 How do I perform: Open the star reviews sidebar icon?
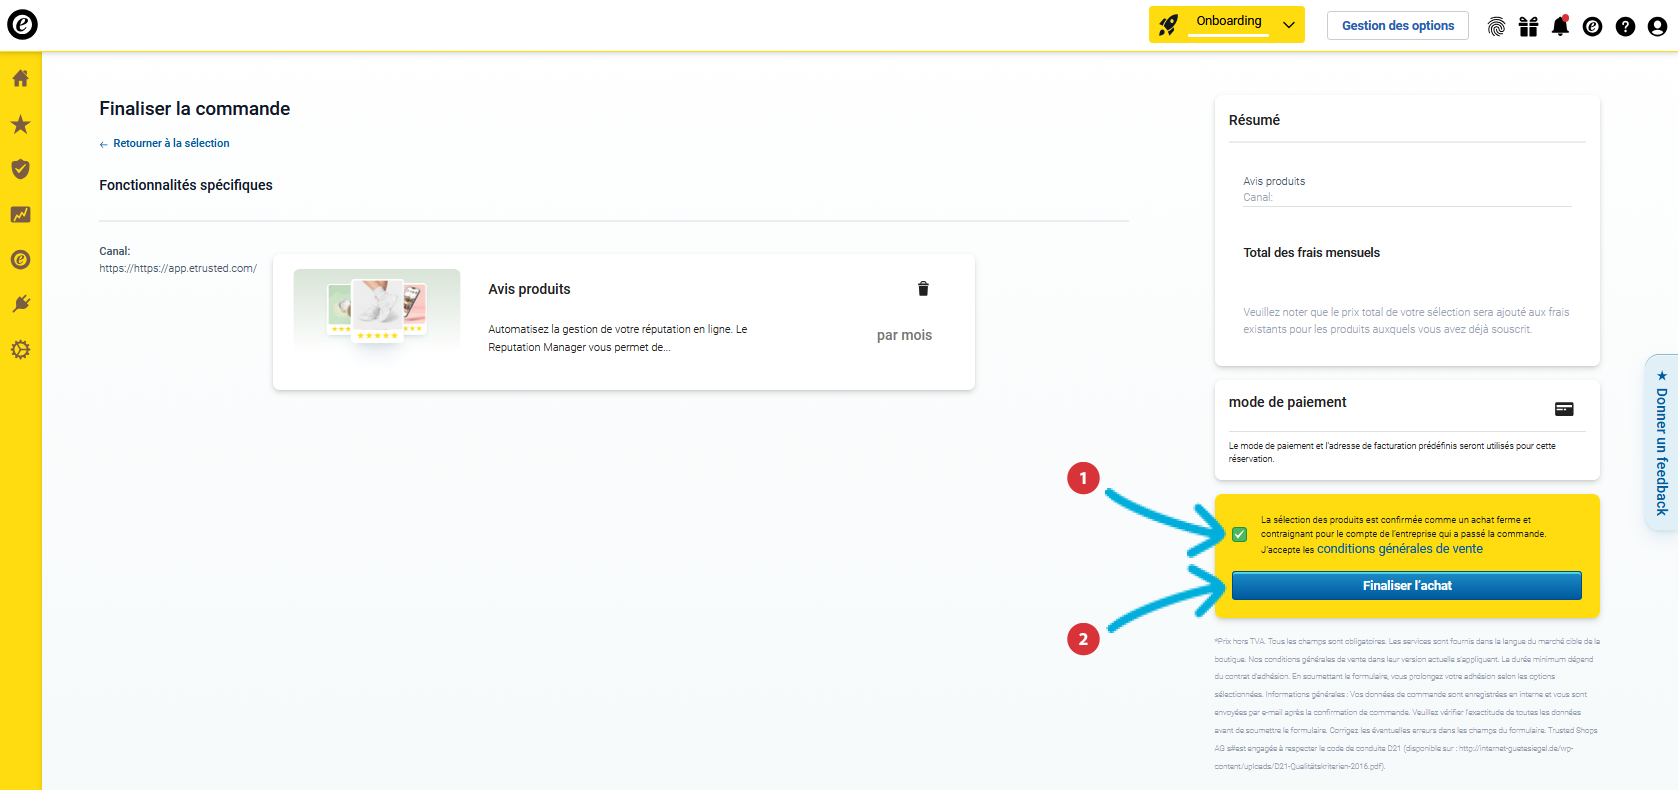20,124
